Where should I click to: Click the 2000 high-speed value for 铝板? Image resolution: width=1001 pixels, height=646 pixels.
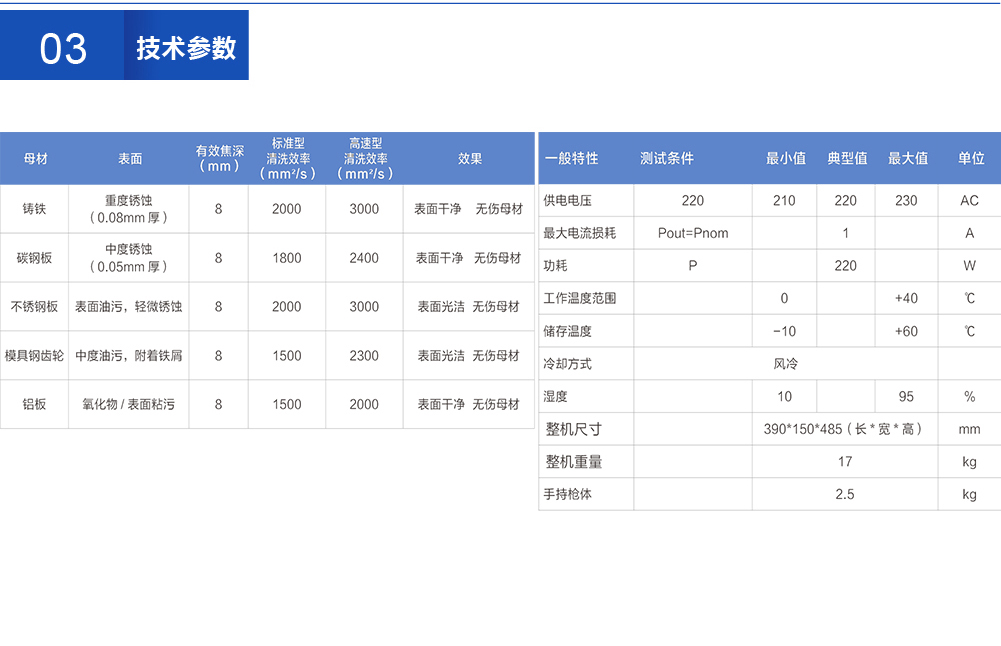pyautogui.click(x=364, y=404)
